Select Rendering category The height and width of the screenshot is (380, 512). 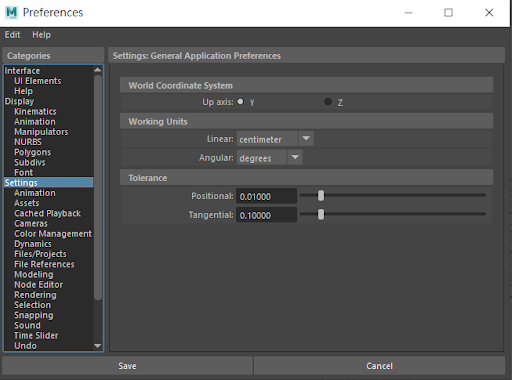(35, 295)
